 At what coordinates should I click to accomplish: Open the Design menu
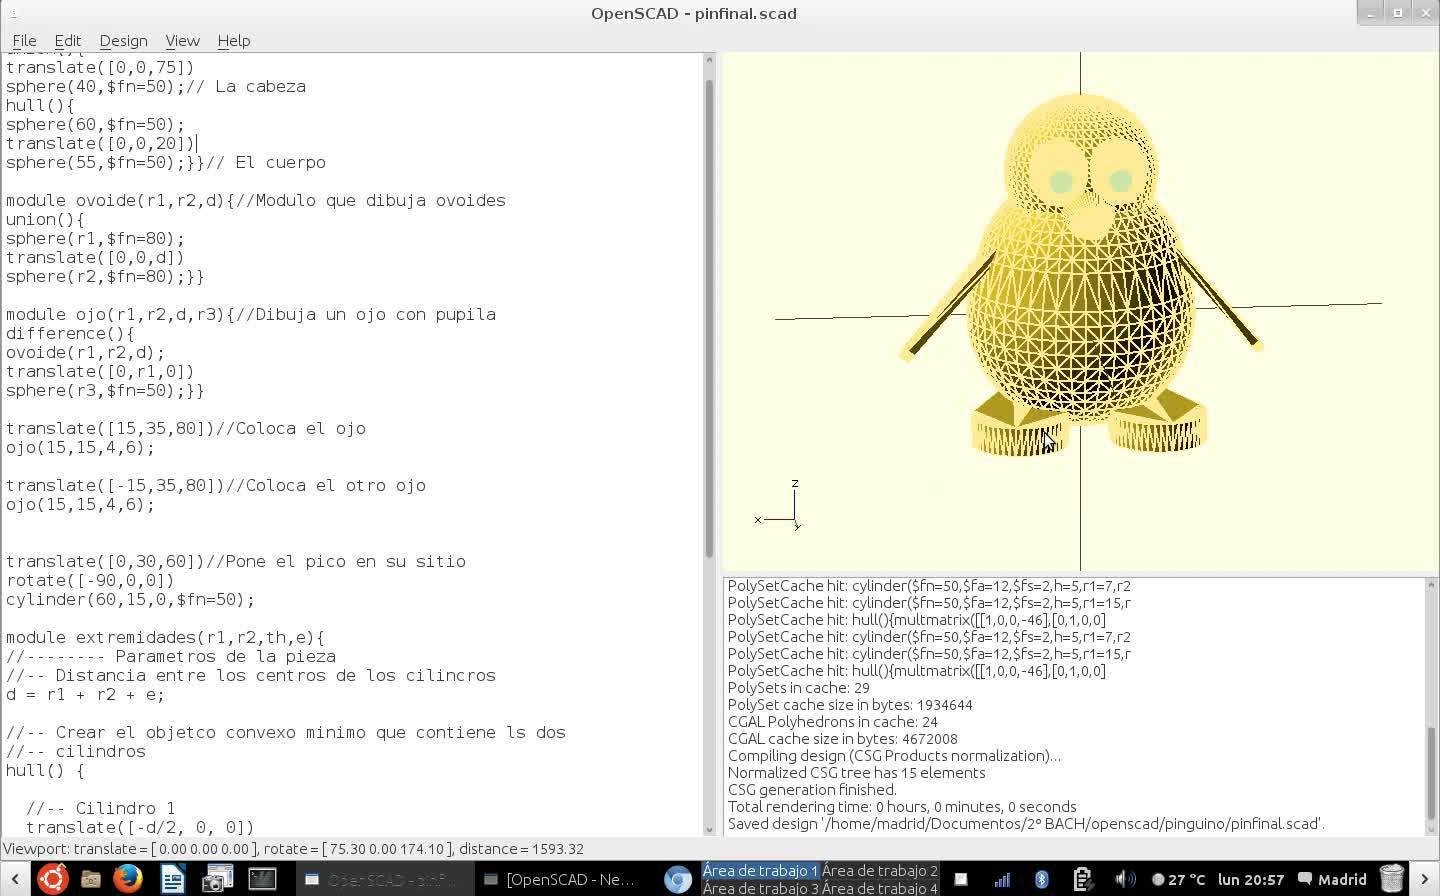click(x=123, y=41)
